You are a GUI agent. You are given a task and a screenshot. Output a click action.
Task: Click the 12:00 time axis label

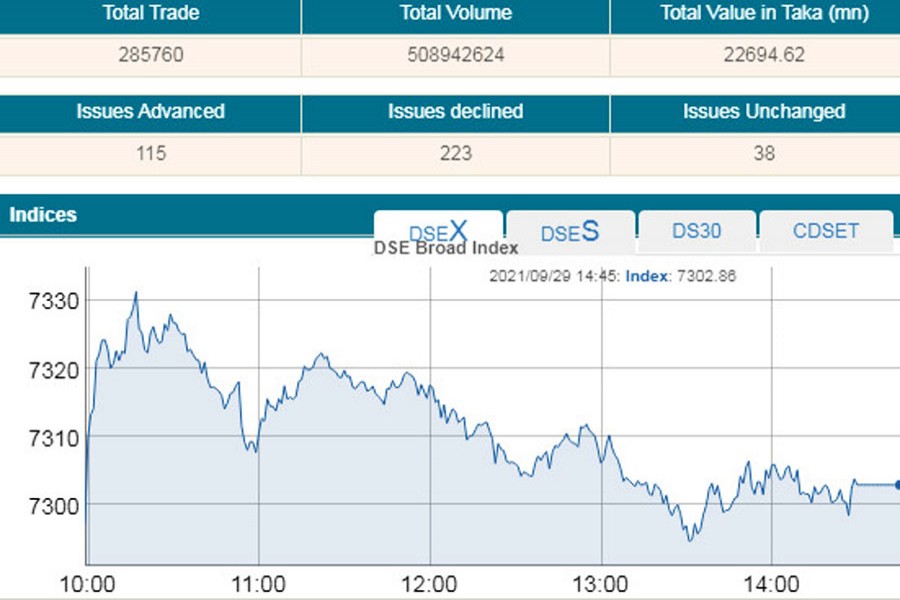click(431, 584)
